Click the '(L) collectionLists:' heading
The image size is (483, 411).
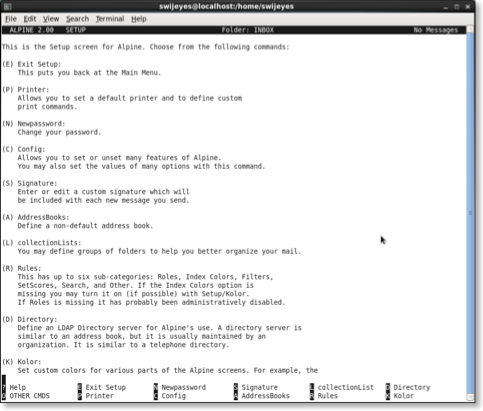pyautogui.click(x=42, y=243)
